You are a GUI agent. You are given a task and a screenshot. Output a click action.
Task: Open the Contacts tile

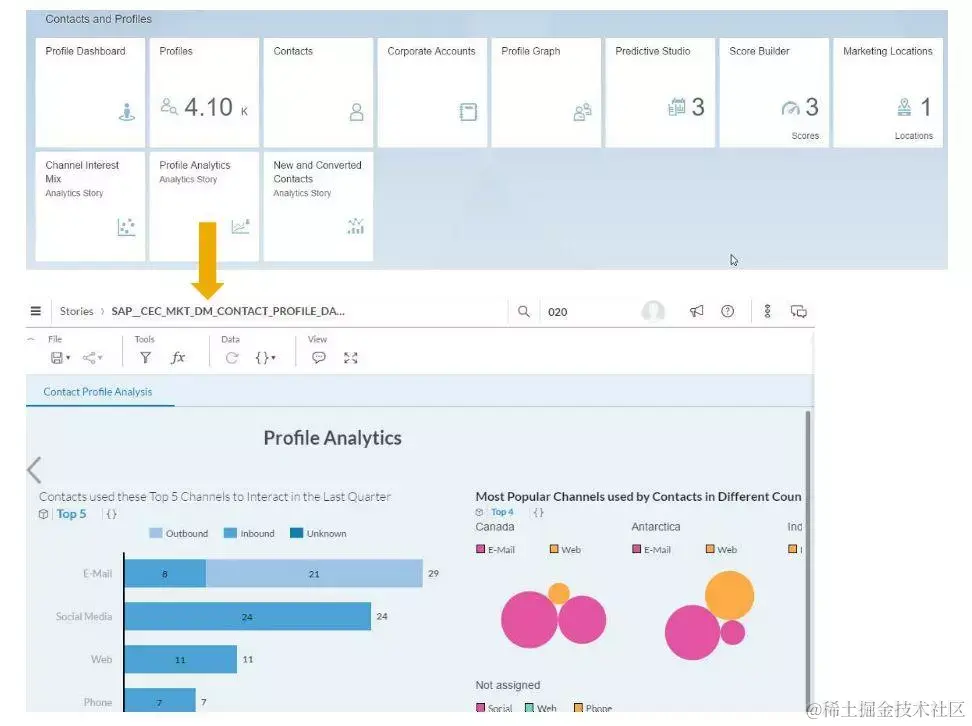coord(318,92)
